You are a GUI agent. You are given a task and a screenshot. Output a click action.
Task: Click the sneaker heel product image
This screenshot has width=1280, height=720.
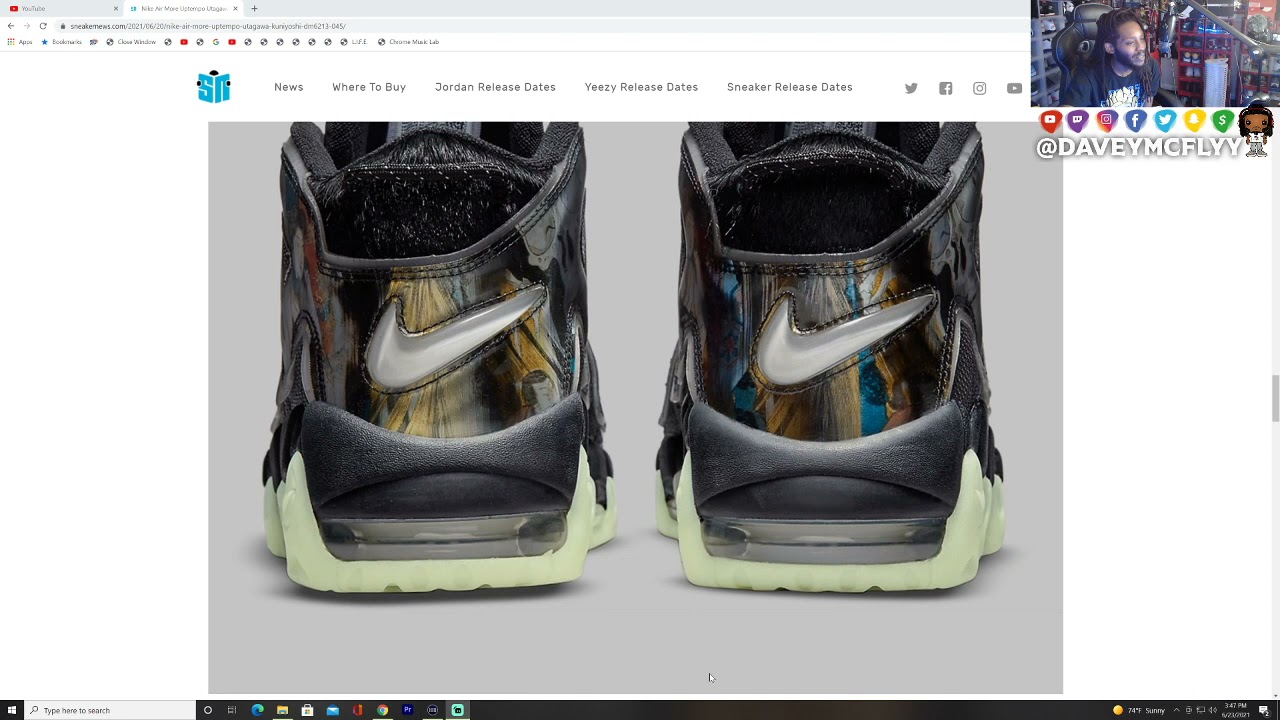635,407
